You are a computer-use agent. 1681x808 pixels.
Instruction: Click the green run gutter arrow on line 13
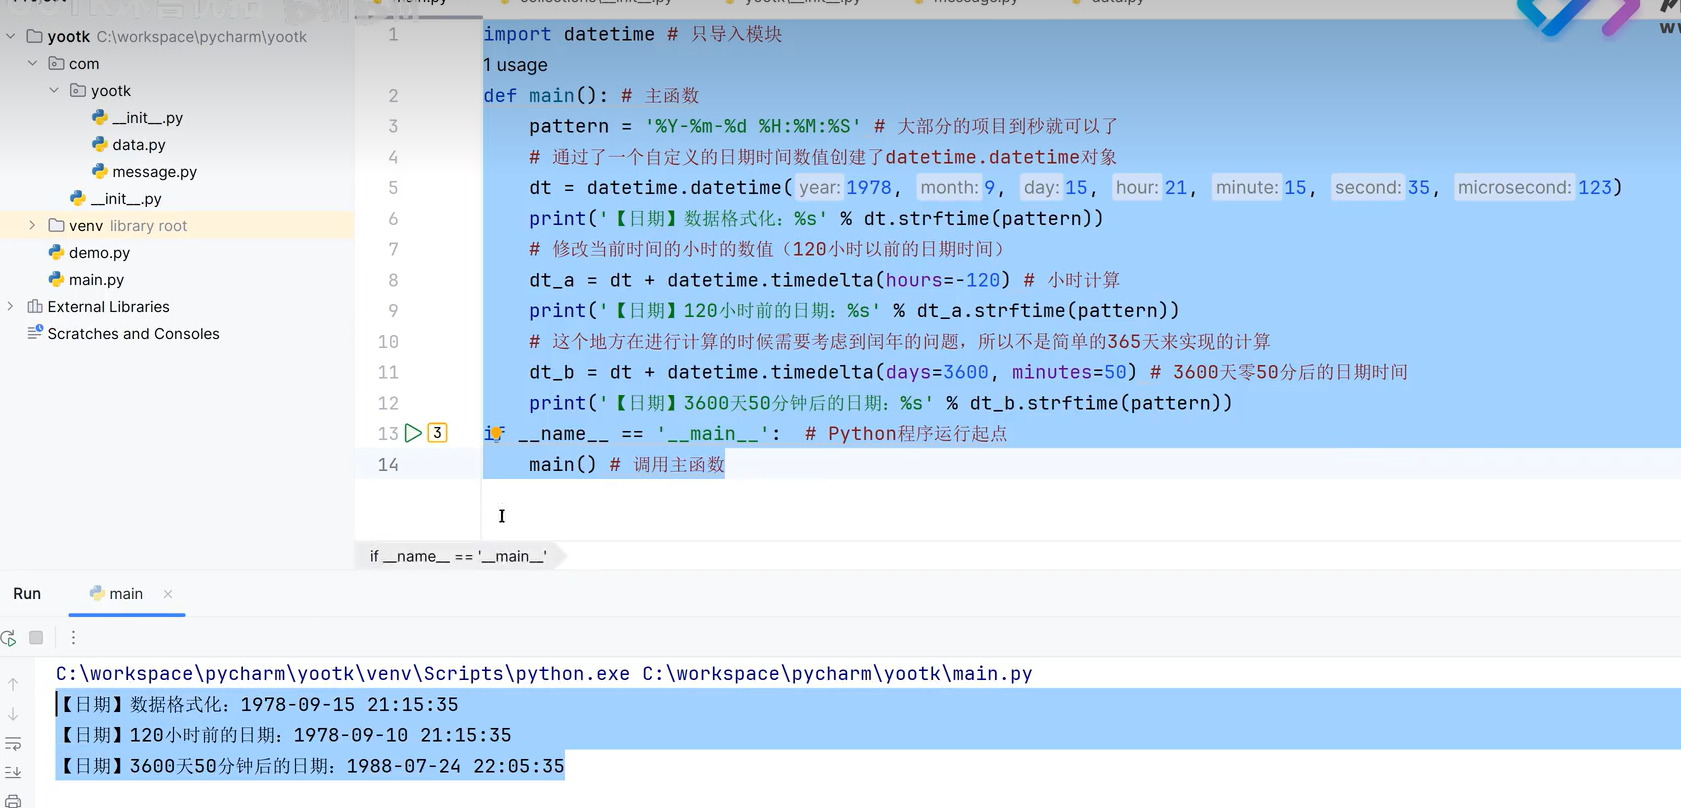click(413, 433)
